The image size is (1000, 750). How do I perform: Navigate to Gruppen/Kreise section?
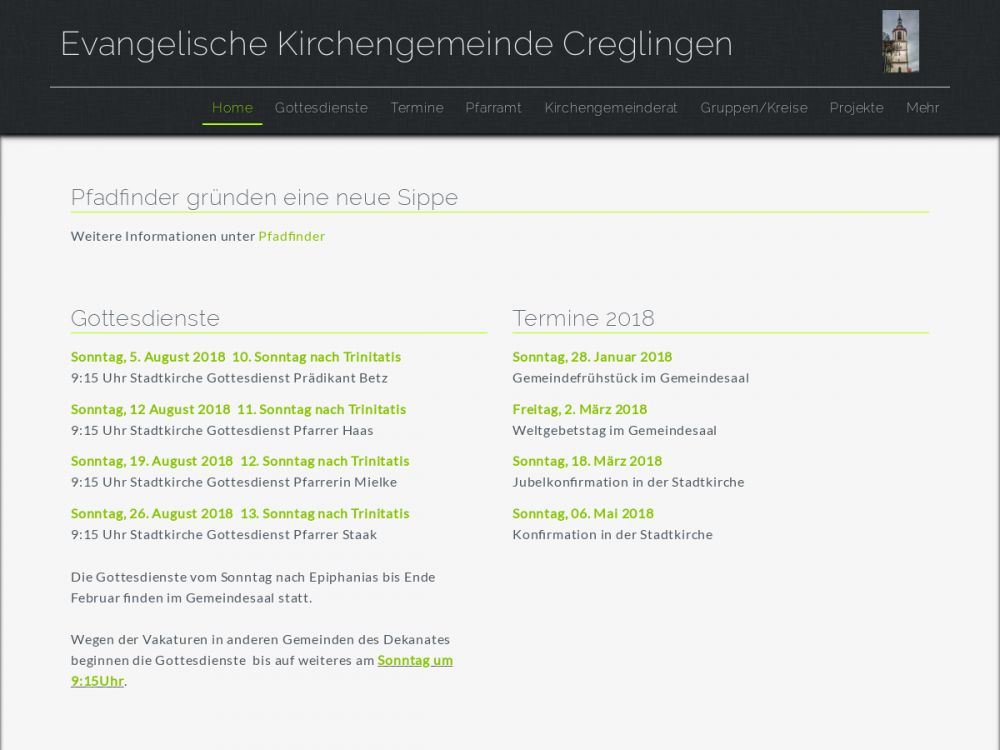click(x=754, y=108)
